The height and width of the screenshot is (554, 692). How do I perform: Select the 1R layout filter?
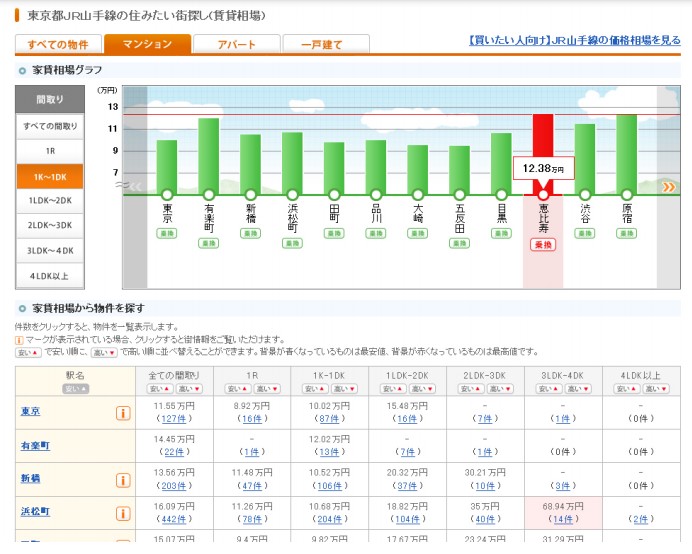(50, 151)
